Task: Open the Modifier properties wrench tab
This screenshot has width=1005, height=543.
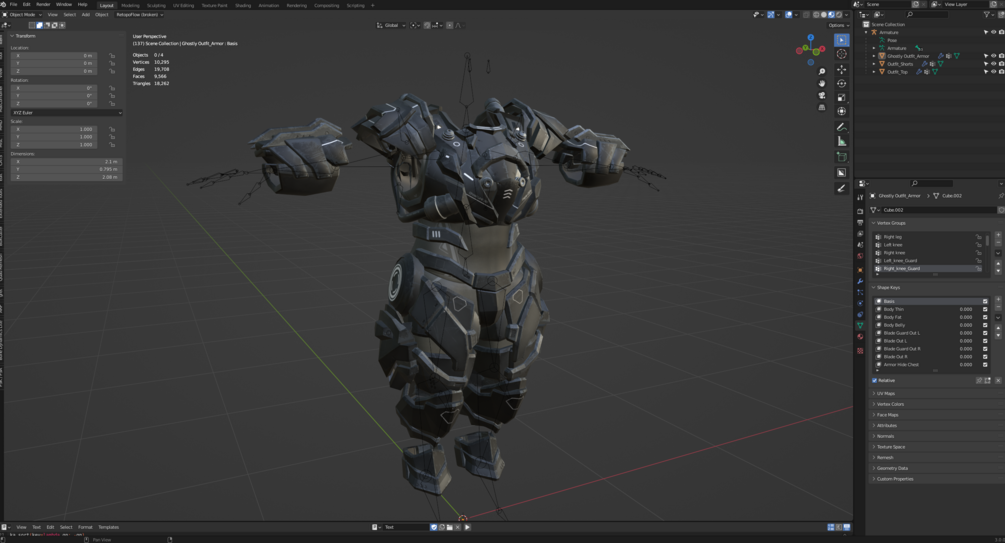Action: pyautogui.click(x=860, y=281)
